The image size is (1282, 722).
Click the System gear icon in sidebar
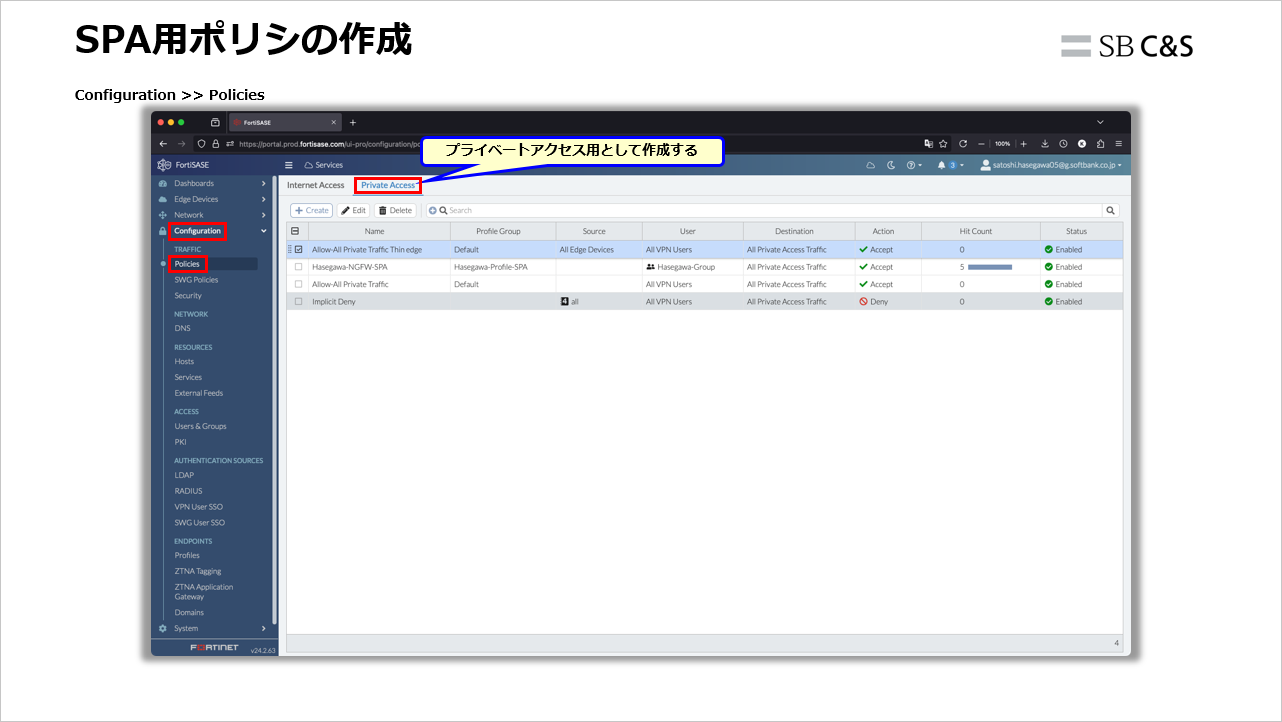click(x=163, y=628)
